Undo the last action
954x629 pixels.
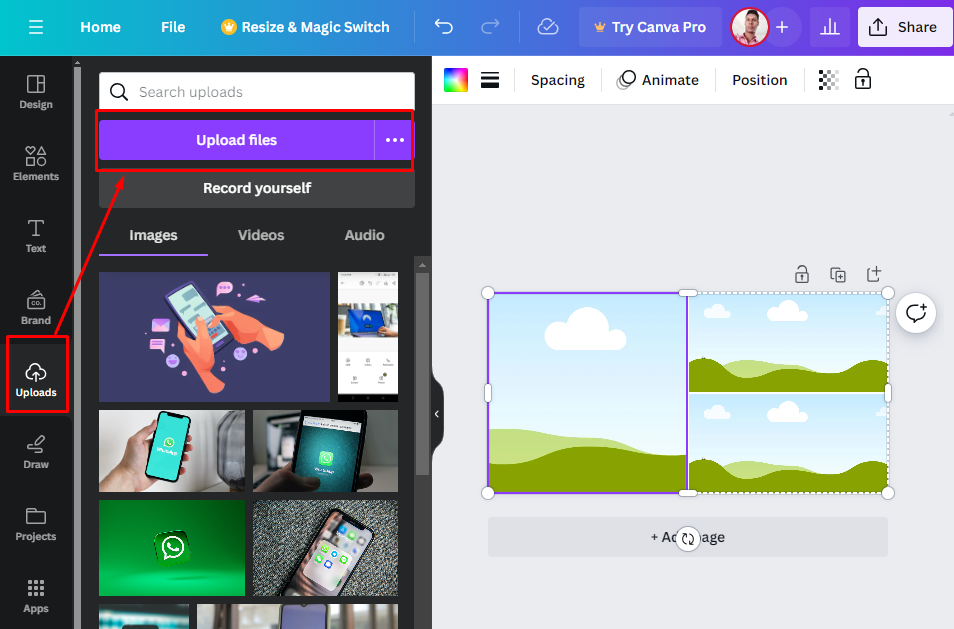click(444, 27)
